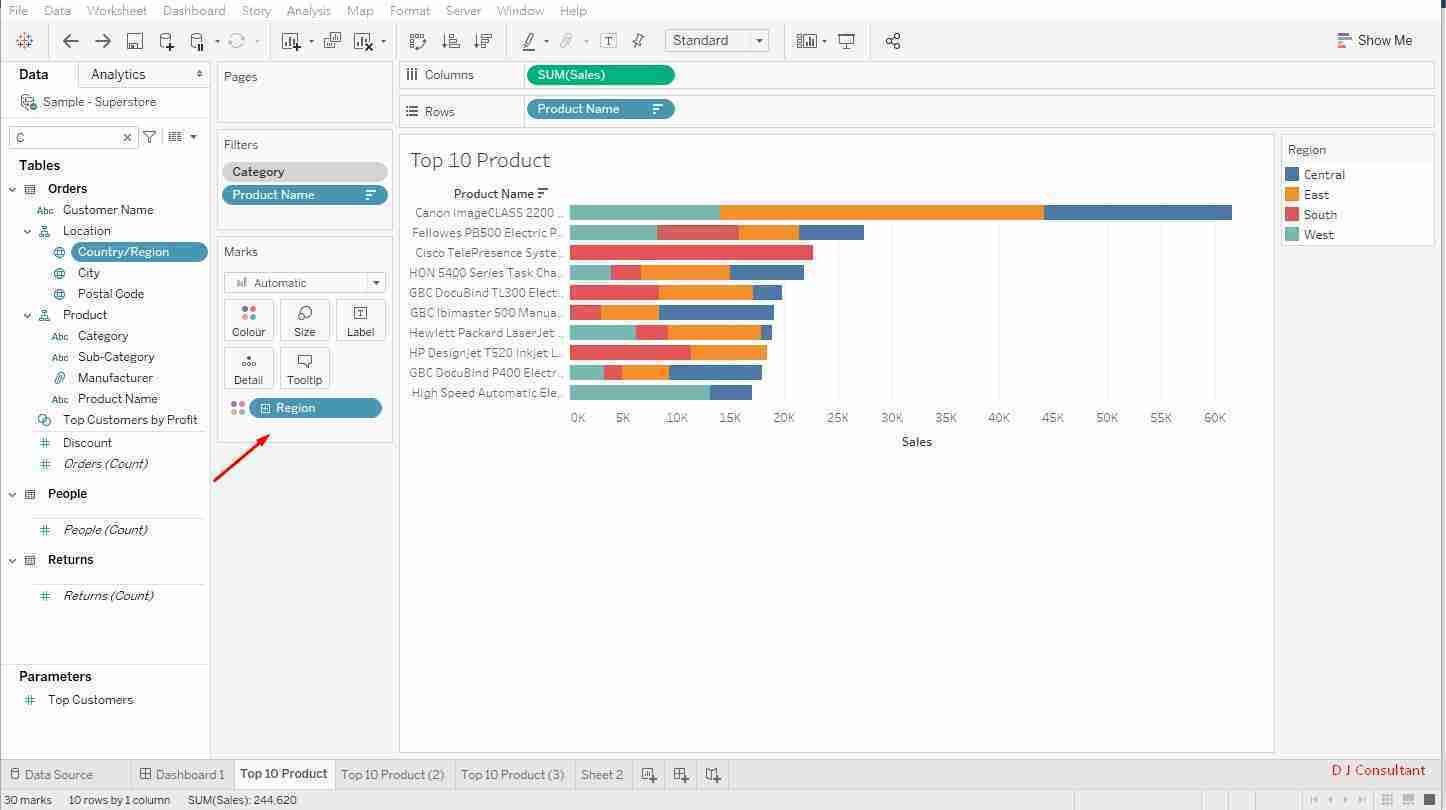Switch to the Dashboard 1 tab
The width and height of the screenshot is (1446, 810).
point(182,775)
